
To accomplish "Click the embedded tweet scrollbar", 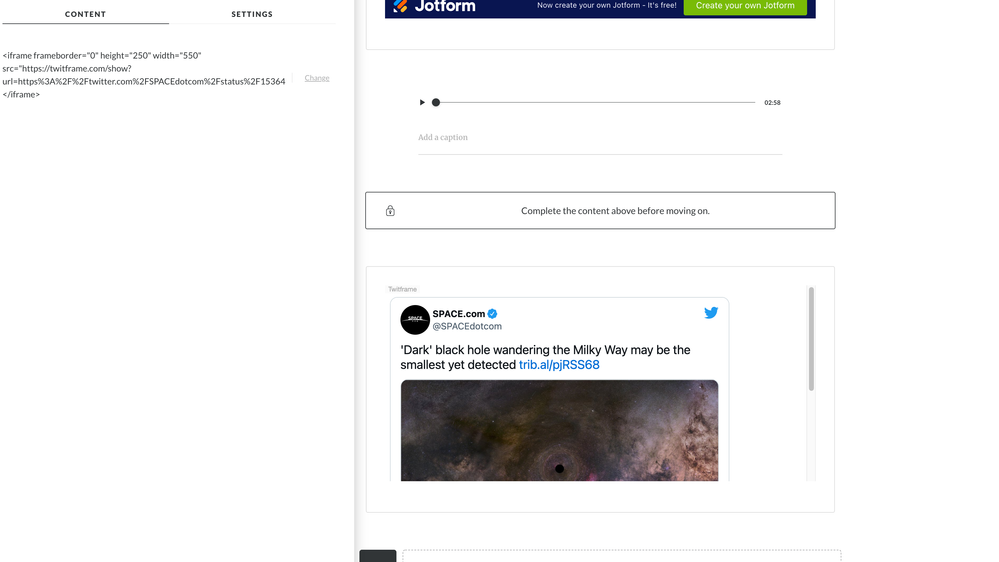I will [x=811, y=339].
